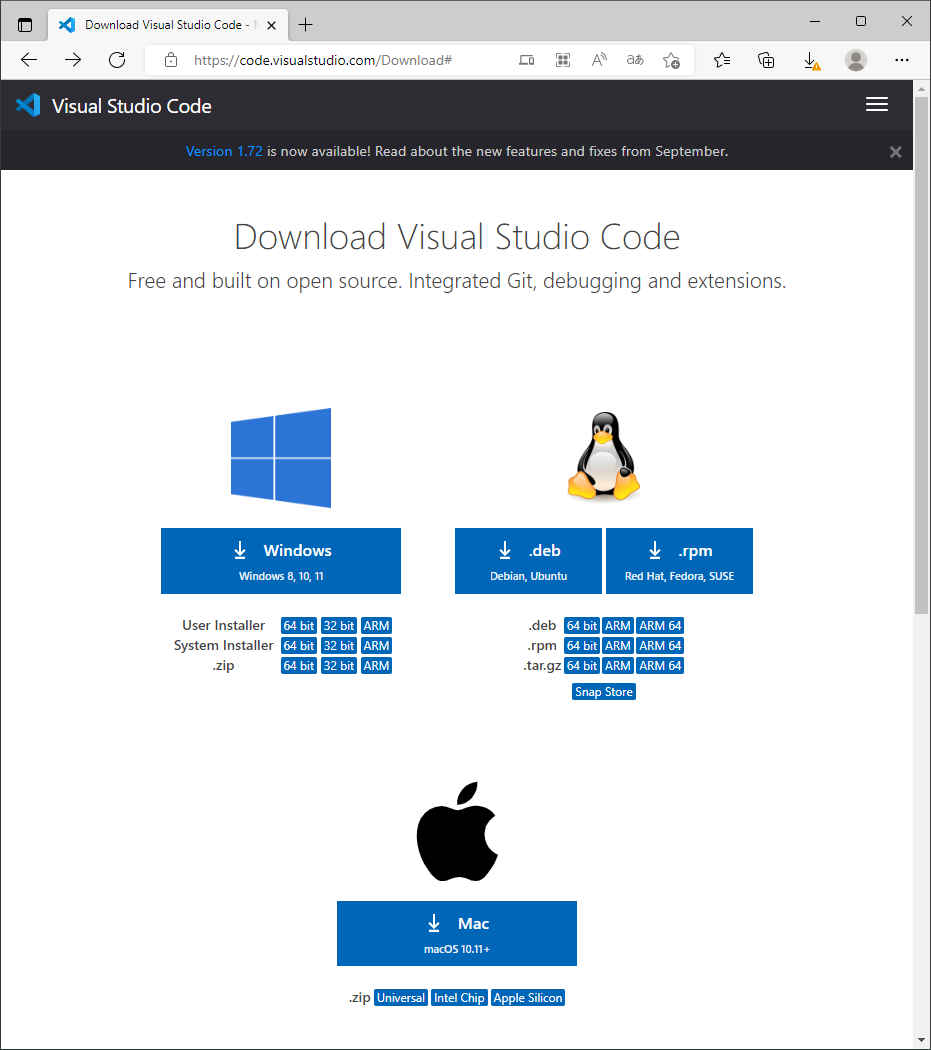Select System Installer ARM
931x1050 pixels.
tap(376, 646)
